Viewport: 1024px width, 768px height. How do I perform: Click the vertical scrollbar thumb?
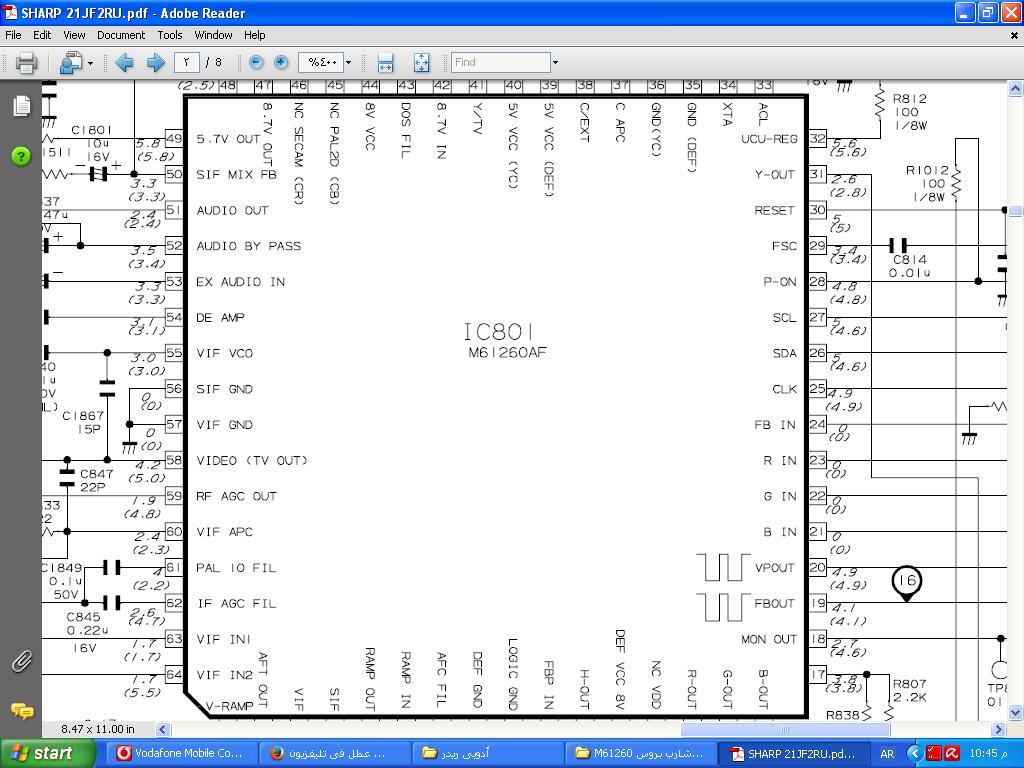pos(1016,210)
